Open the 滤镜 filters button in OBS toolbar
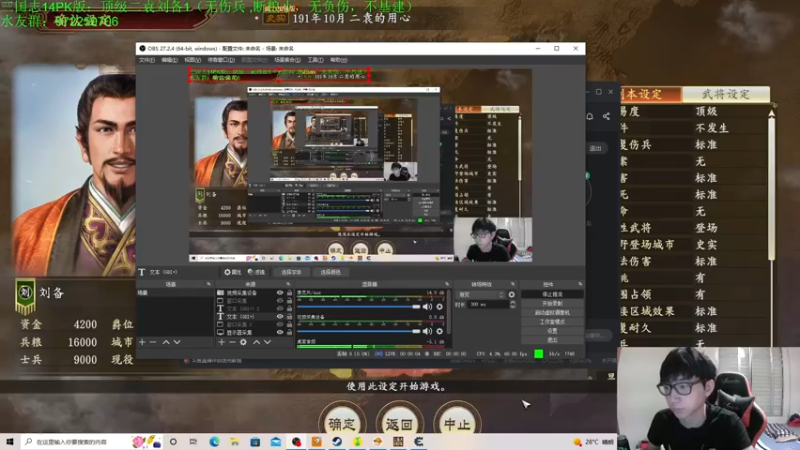 pyautogui.click(x=256, y=272)
